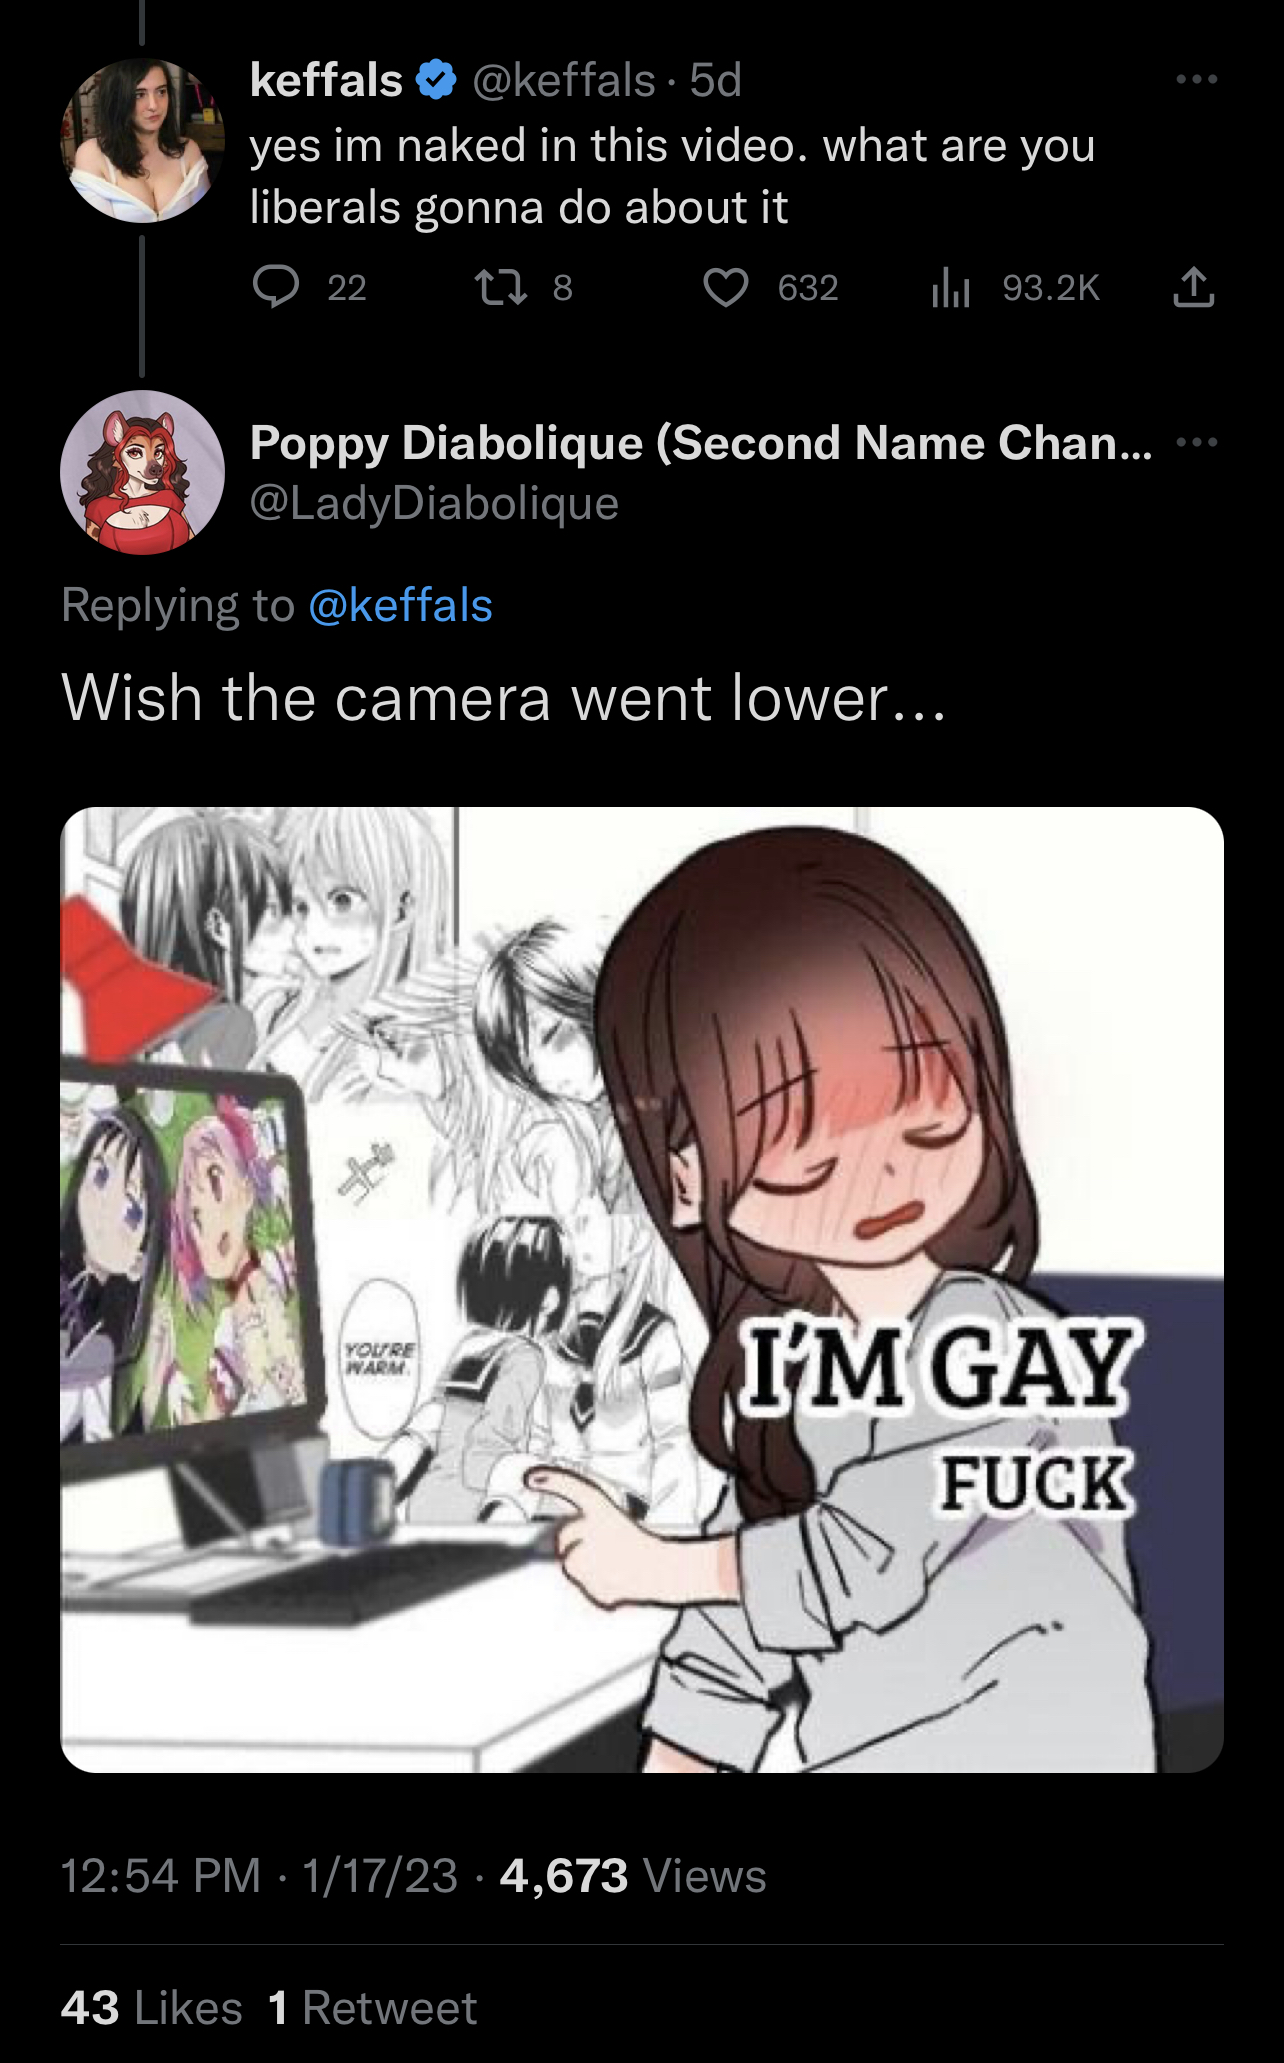Tap the retweet icon on keffals tweet
The height and width of the screenshot is (2063, 1284).
pyautogui.click(x=501, y=288)
